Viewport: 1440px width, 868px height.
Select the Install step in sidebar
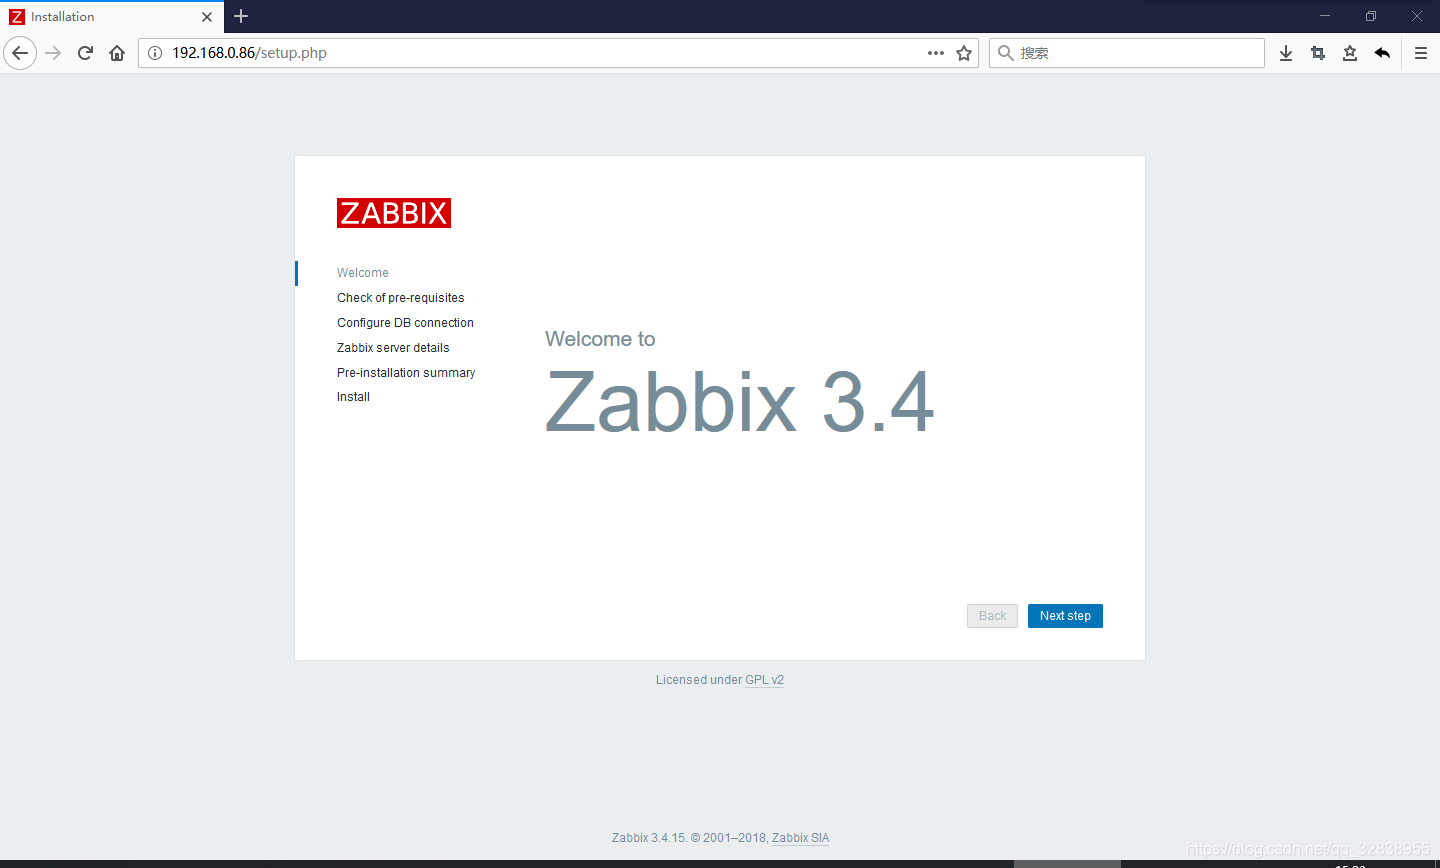(x=353, y=397)
